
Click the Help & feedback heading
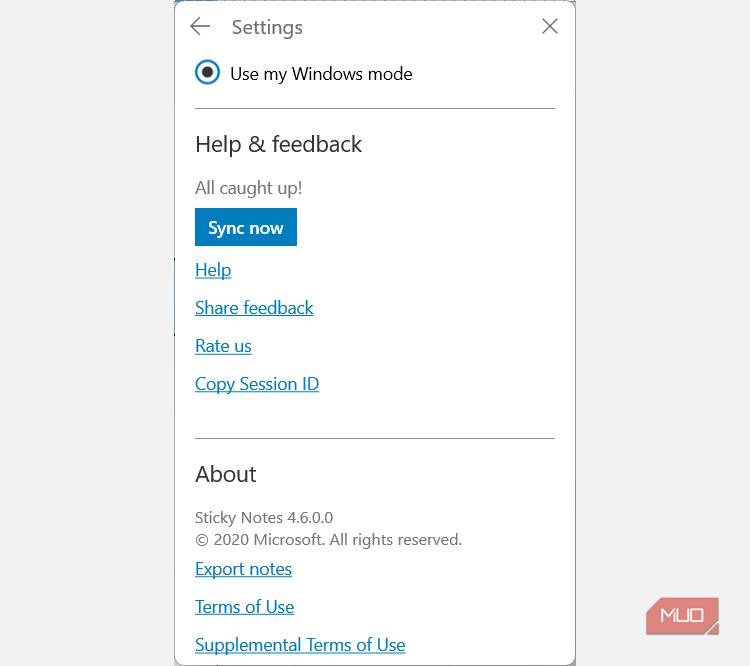278,144
